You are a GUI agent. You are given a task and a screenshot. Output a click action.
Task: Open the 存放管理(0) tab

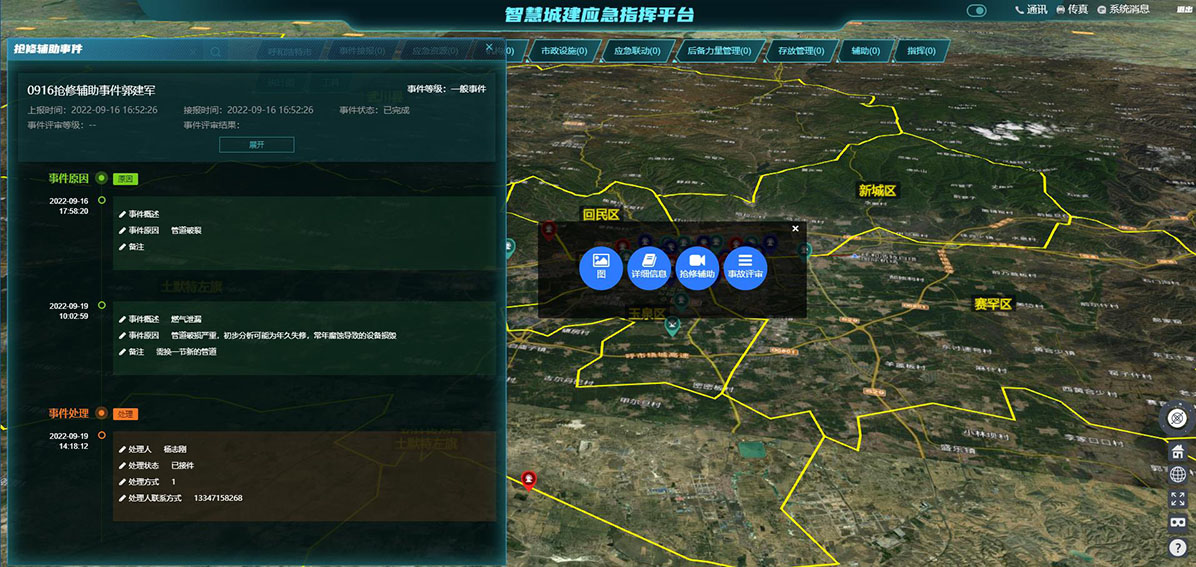800,51
